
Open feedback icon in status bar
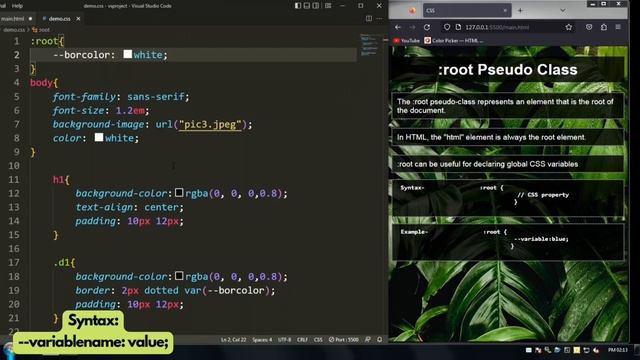click(368, 340)
